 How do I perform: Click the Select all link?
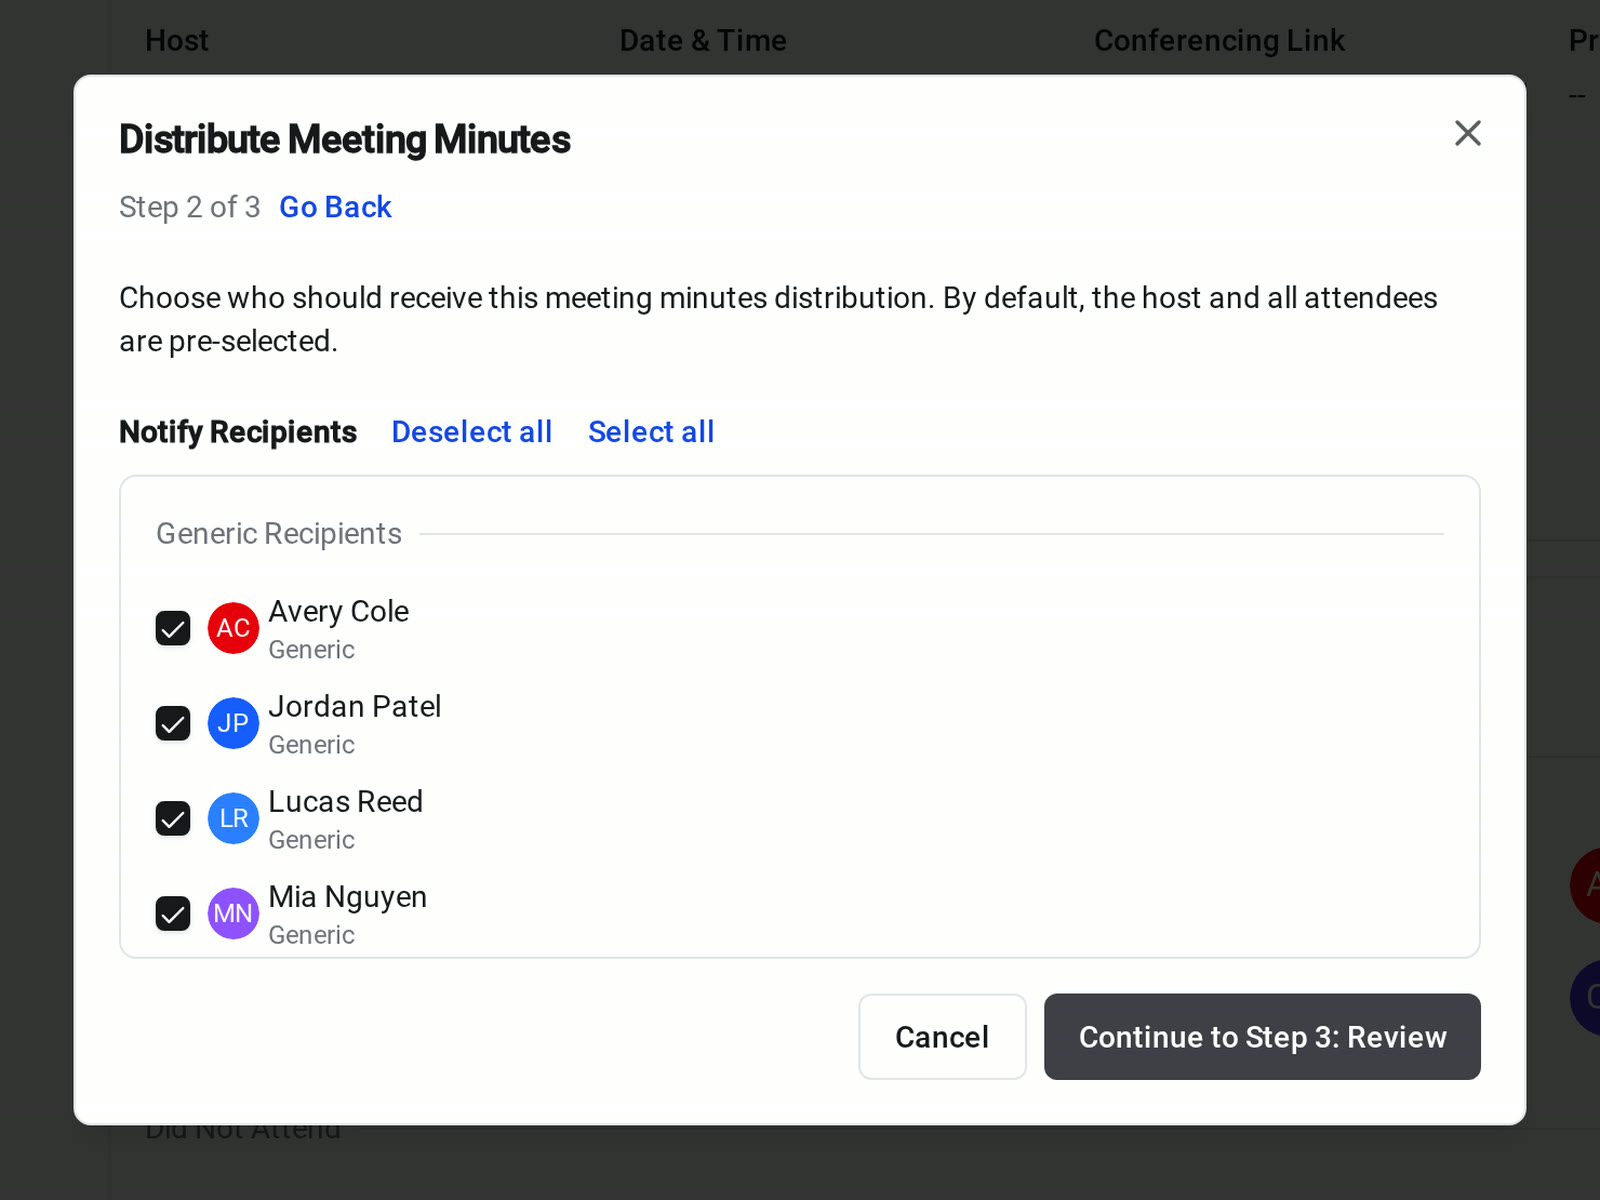click(651, 432)
